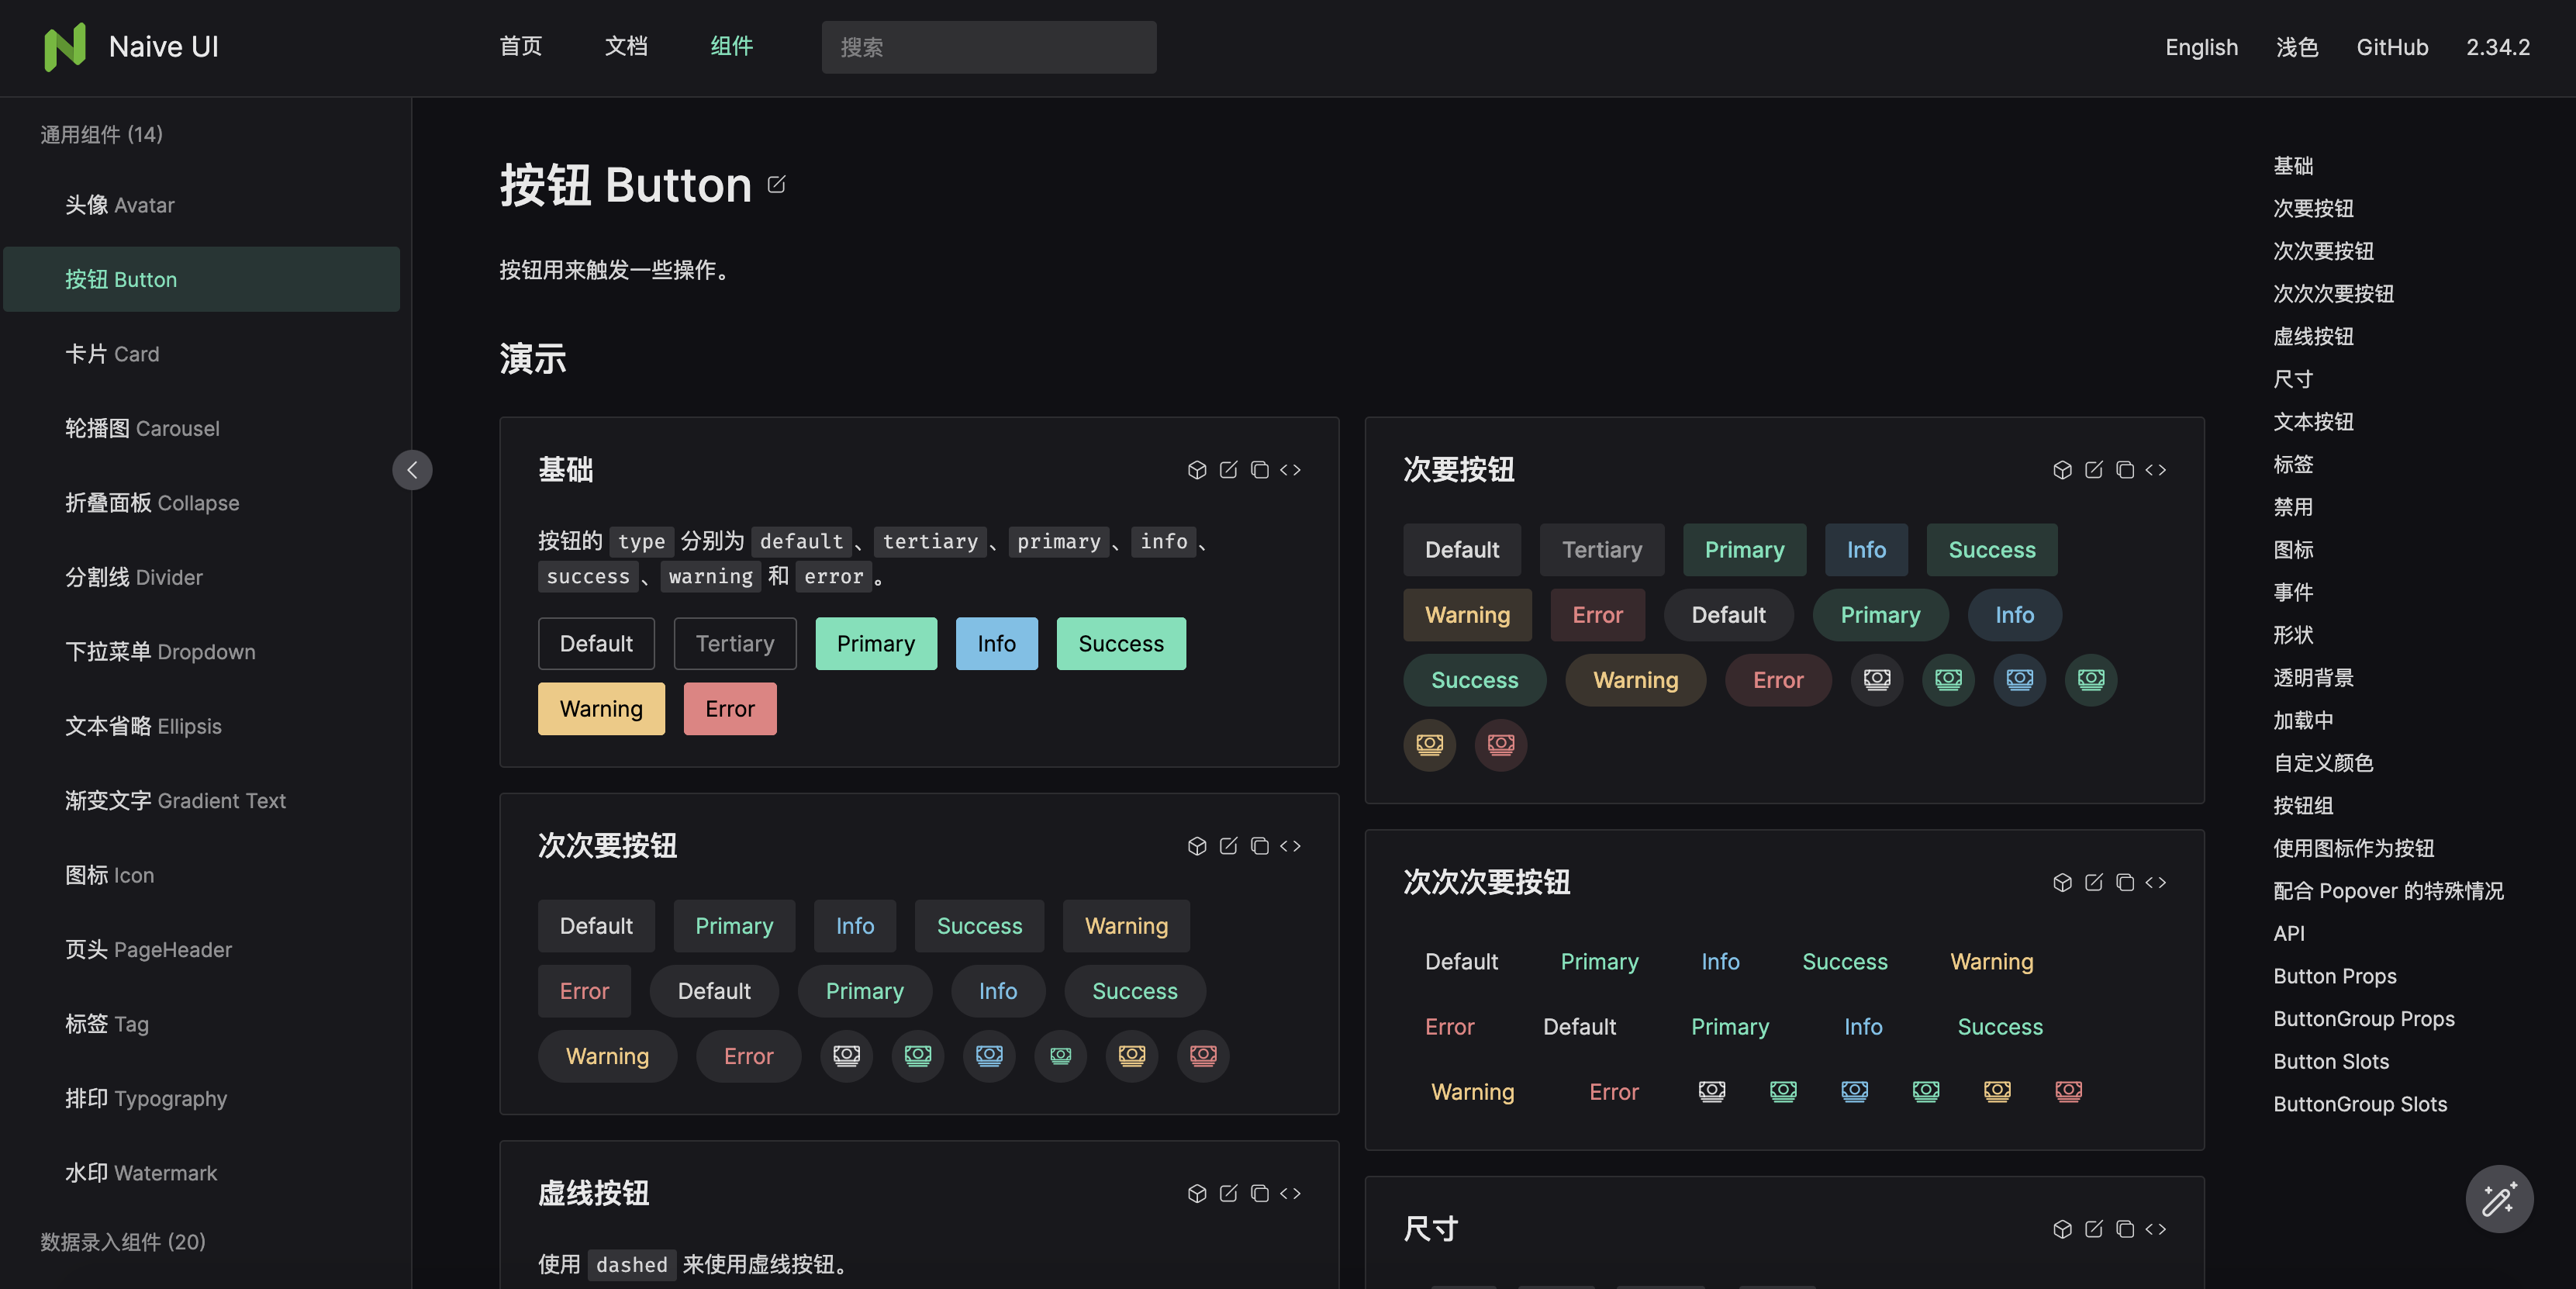Click the copy icon in 虚线按钮 panel toolbar
The image size is (2576, 1289).
pyautogui.click(x=1260, y=1191)
